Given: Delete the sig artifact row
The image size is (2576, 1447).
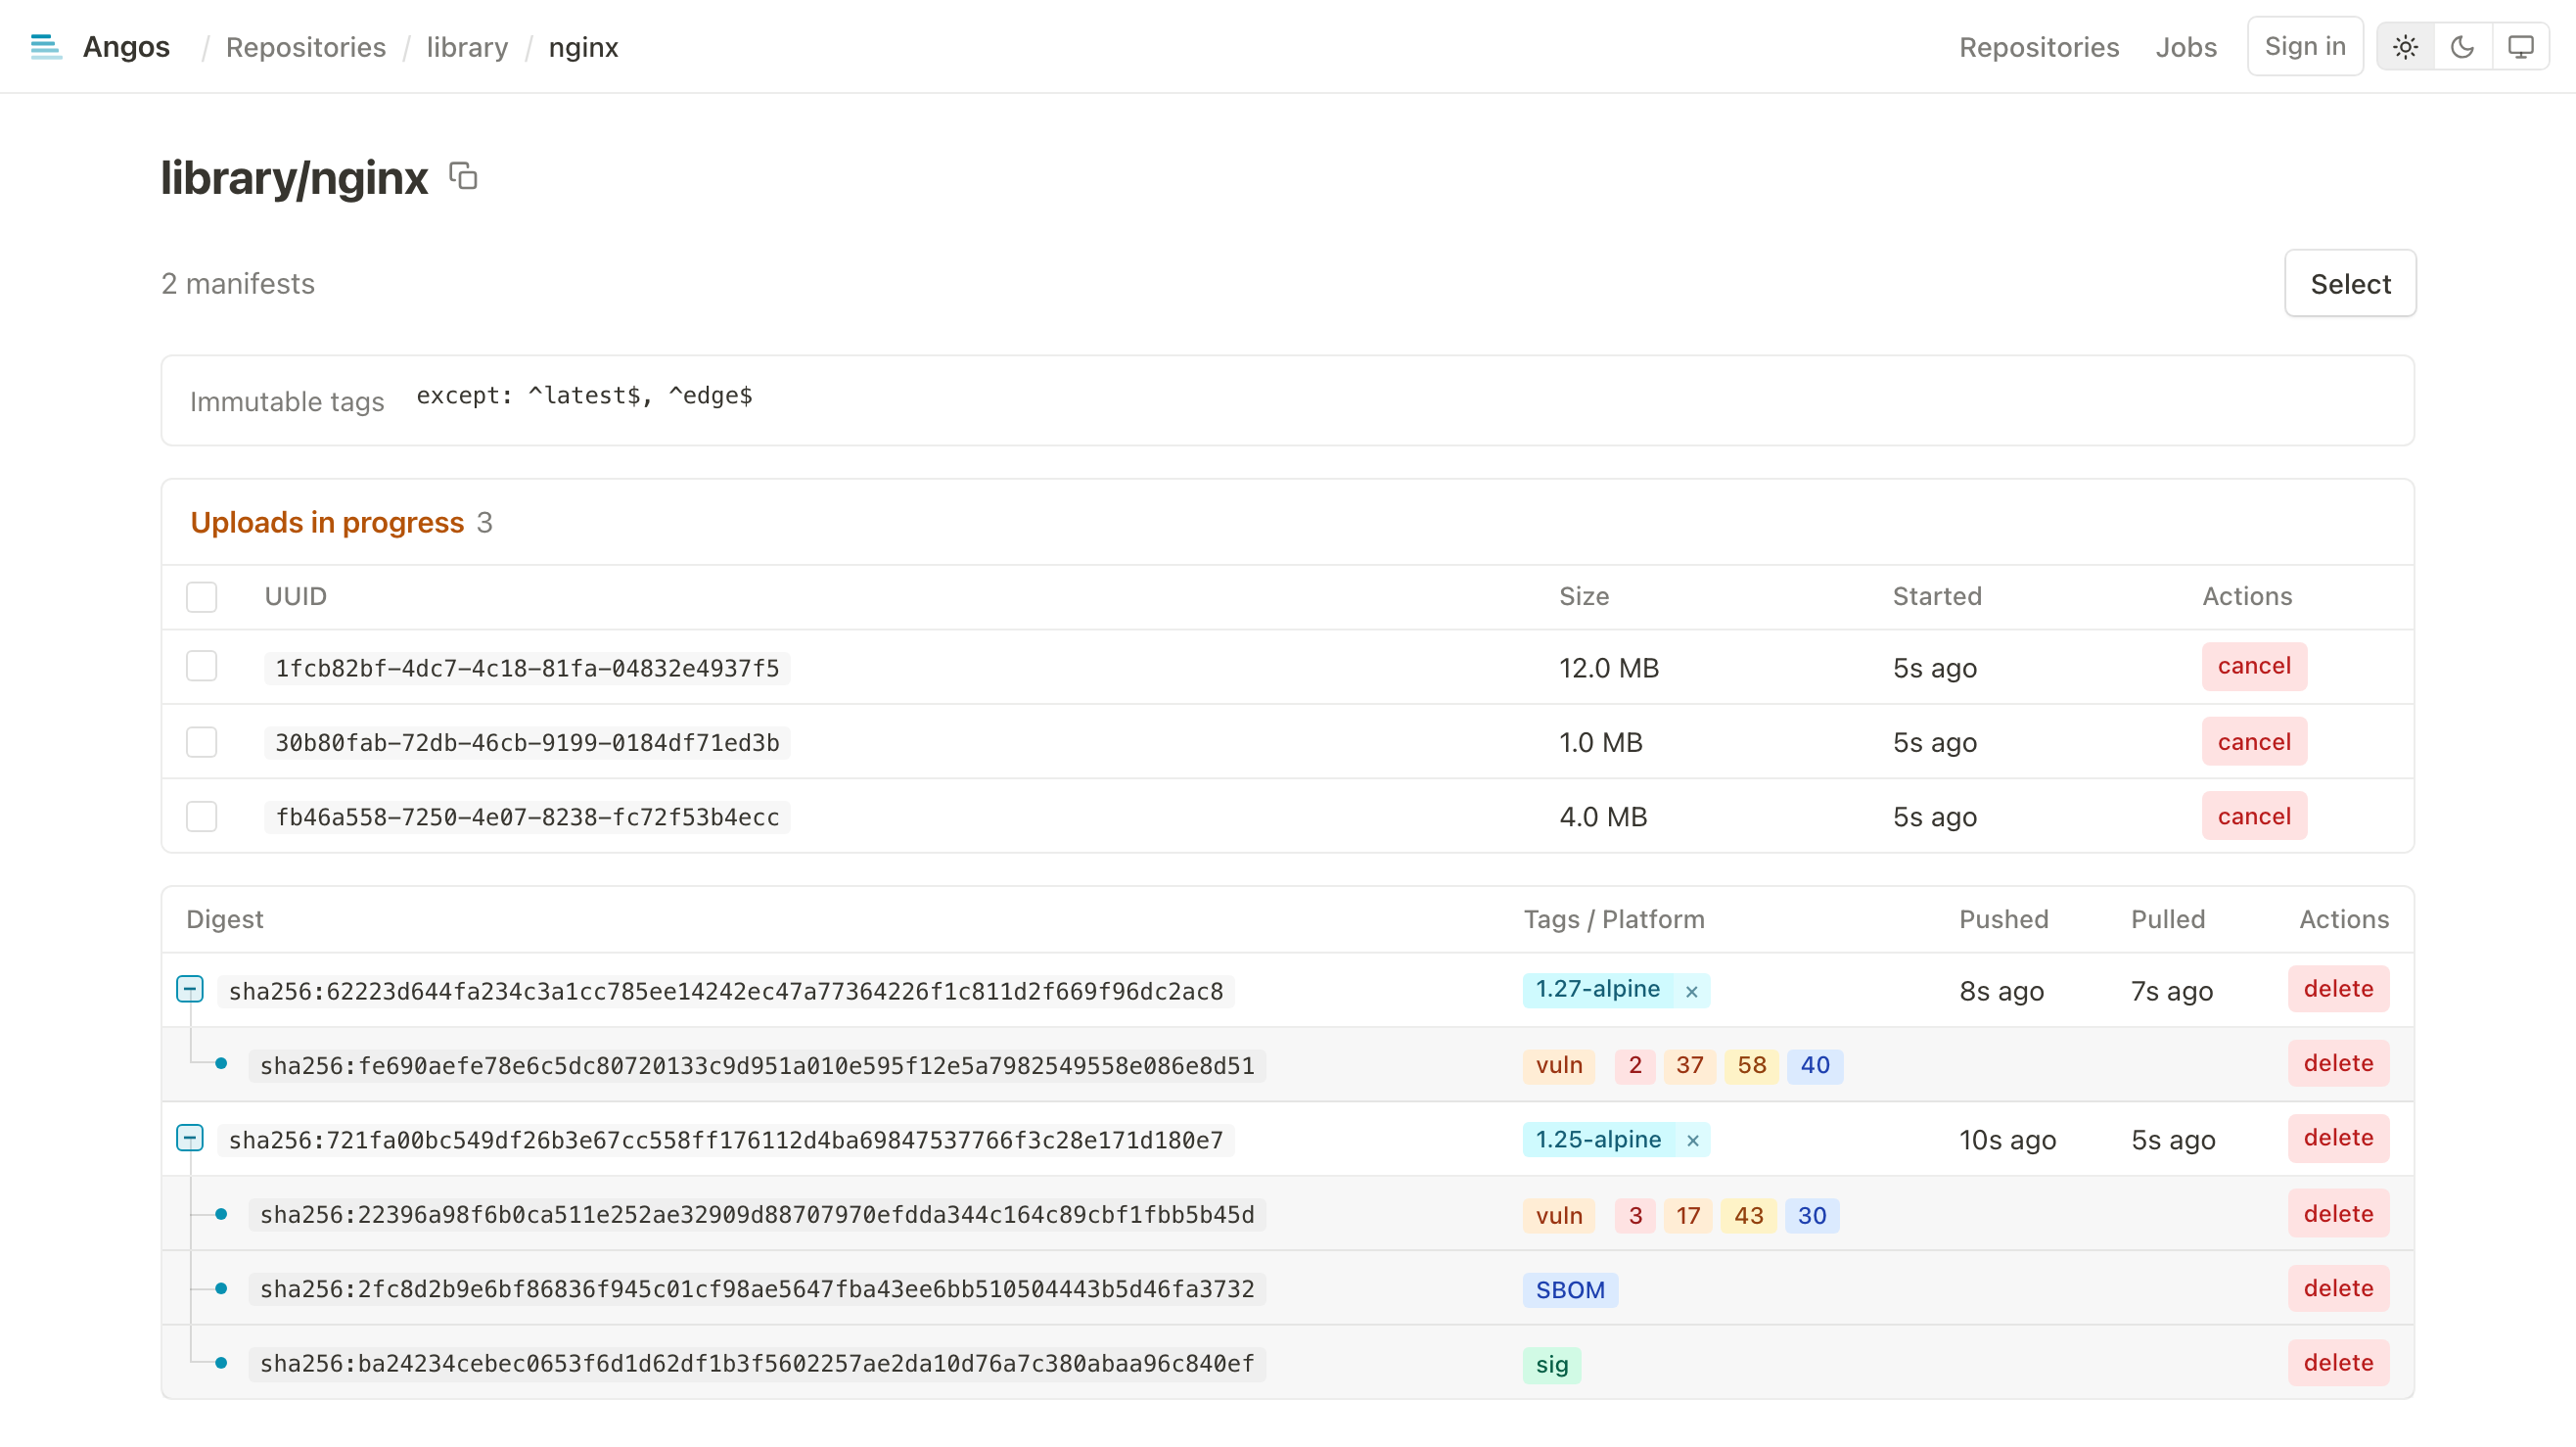Looking at the screenshot, I should 2338,1363.
